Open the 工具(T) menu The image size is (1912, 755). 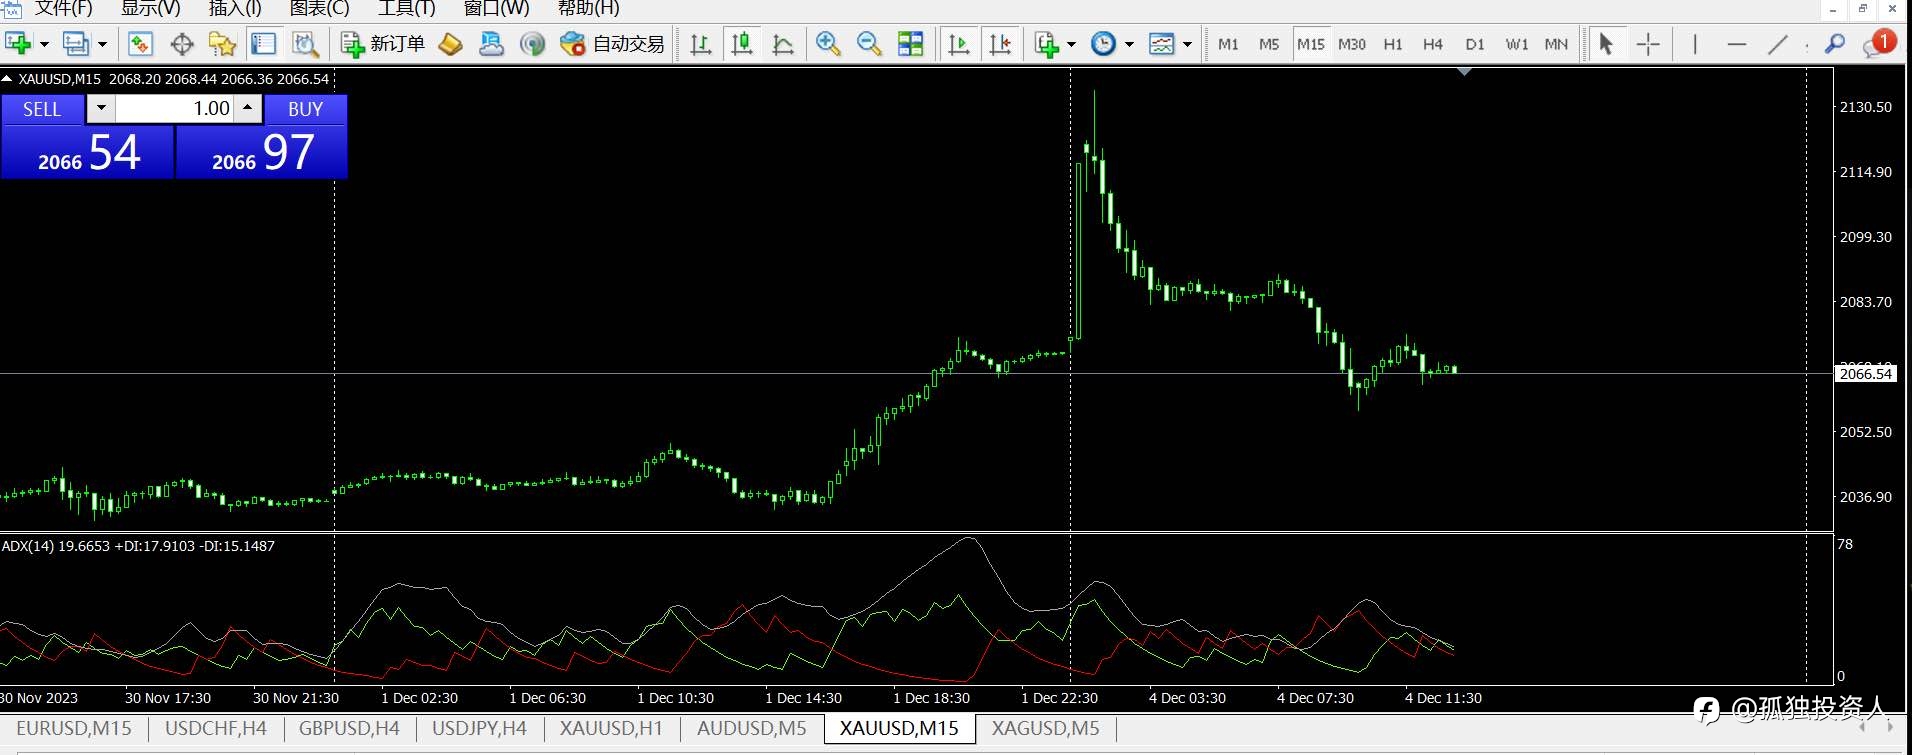(406, 9)
